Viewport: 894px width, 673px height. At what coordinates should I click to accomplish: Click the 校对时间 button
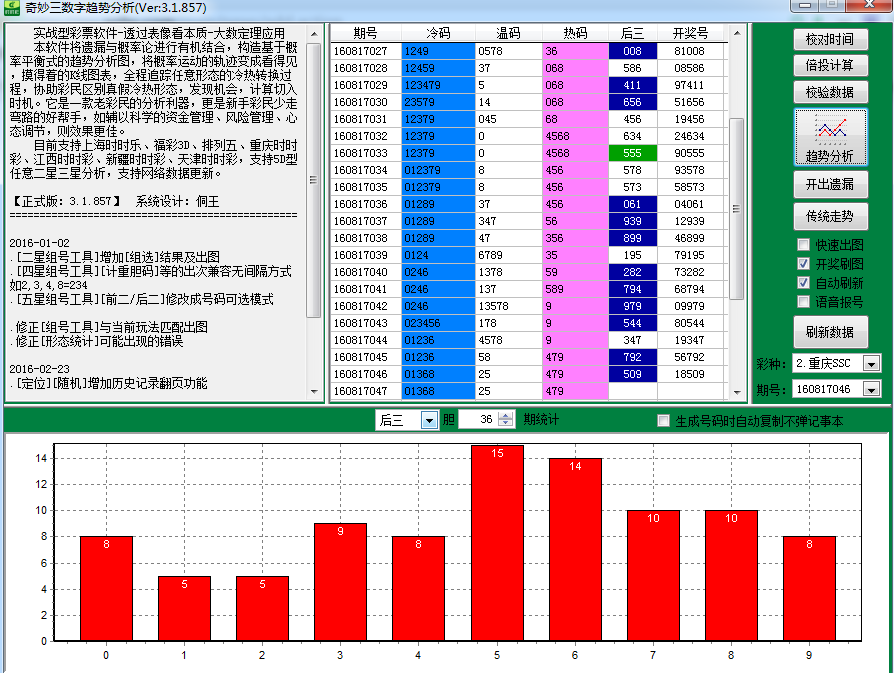[x=830, y=39]
